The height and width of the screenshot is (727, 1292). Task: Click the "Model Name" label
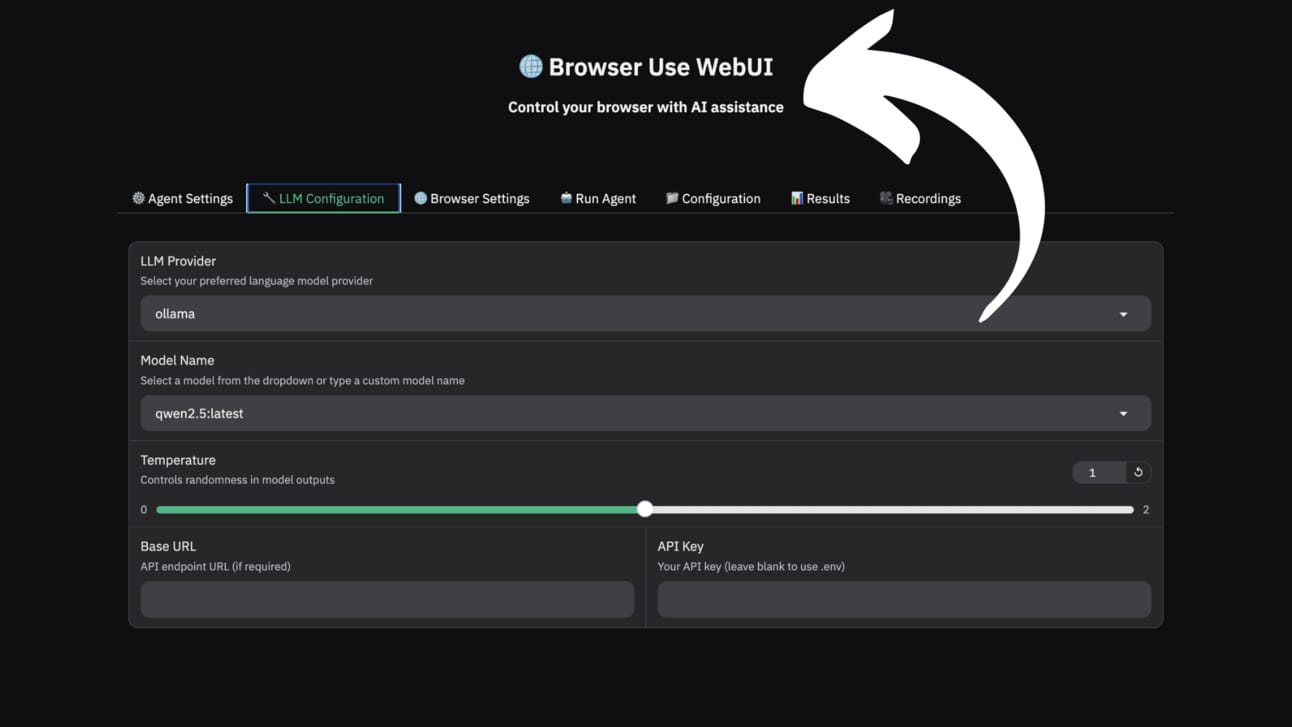[177, 360]
